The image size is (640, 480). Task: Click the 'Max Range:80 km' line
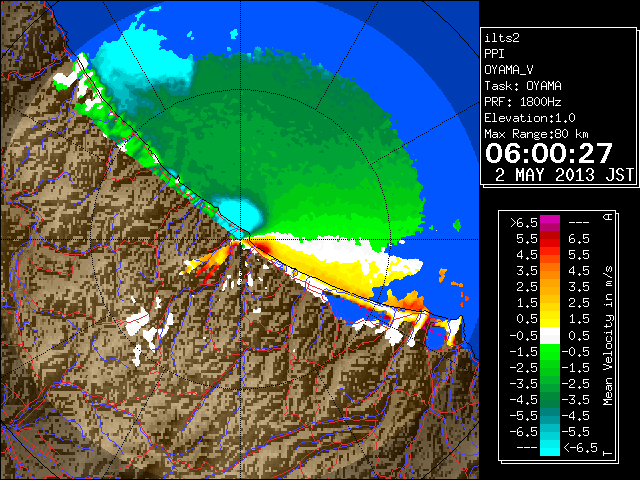537,134
